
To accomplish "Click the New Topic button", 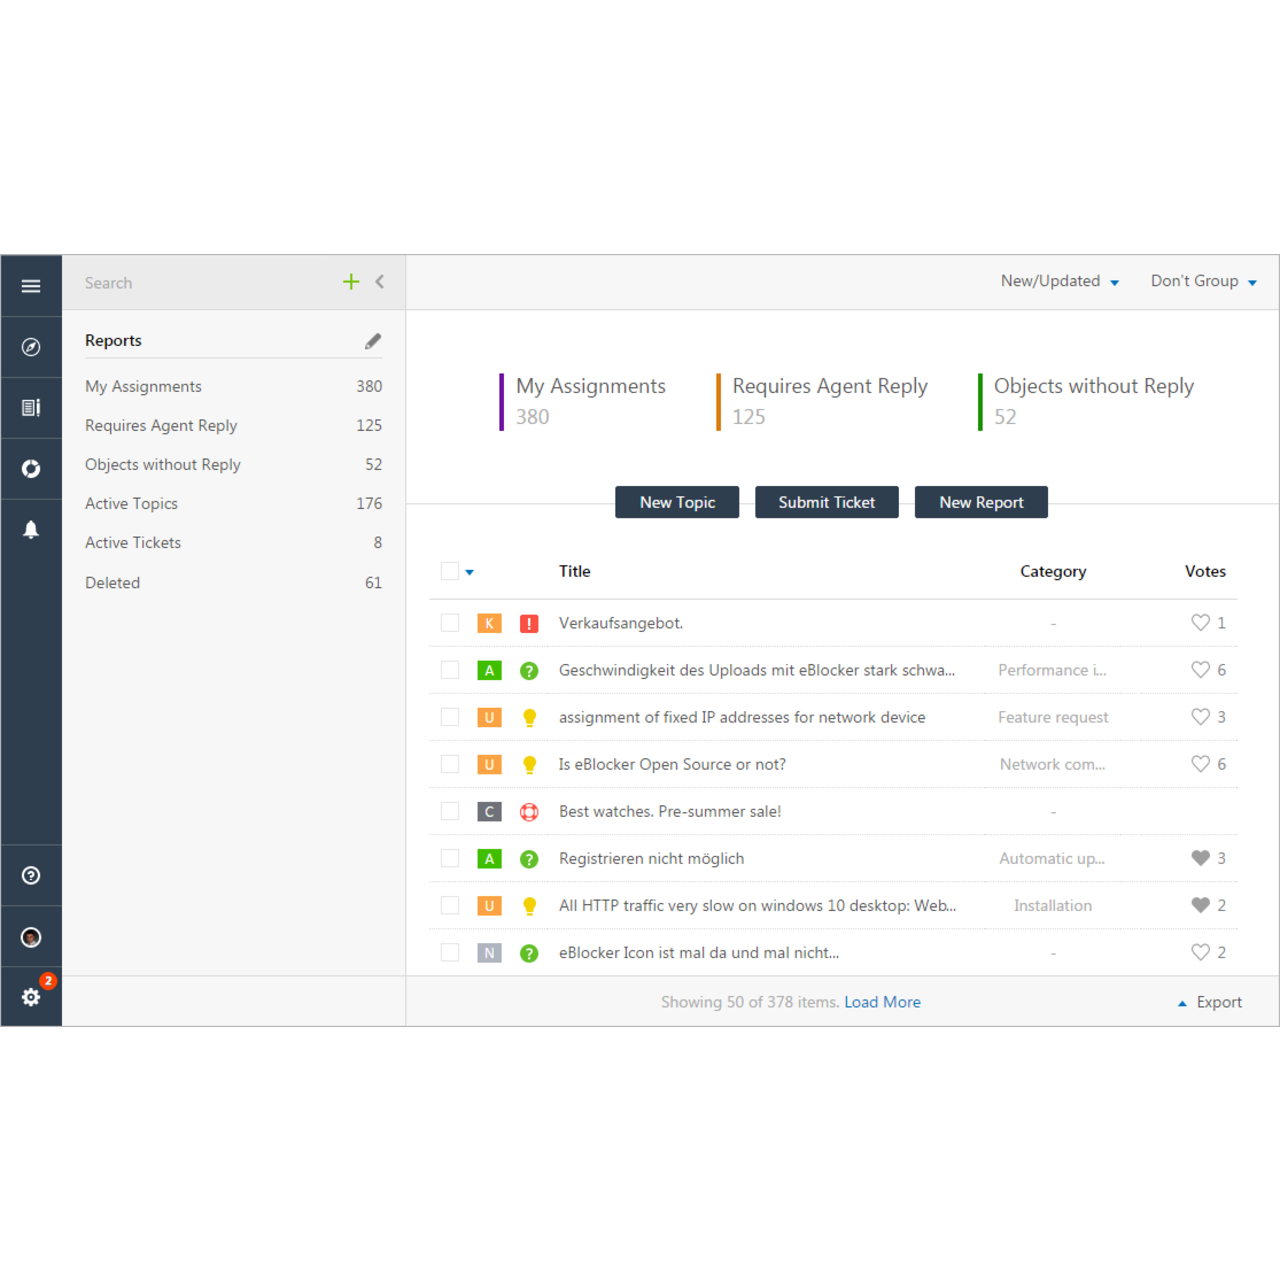I will (x=677, y=502).
